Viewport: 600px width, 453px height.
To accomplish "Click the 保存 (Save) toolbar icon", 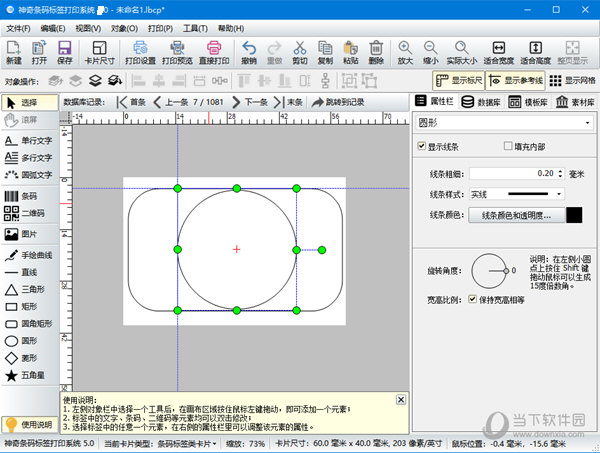I will pos(65,52).
